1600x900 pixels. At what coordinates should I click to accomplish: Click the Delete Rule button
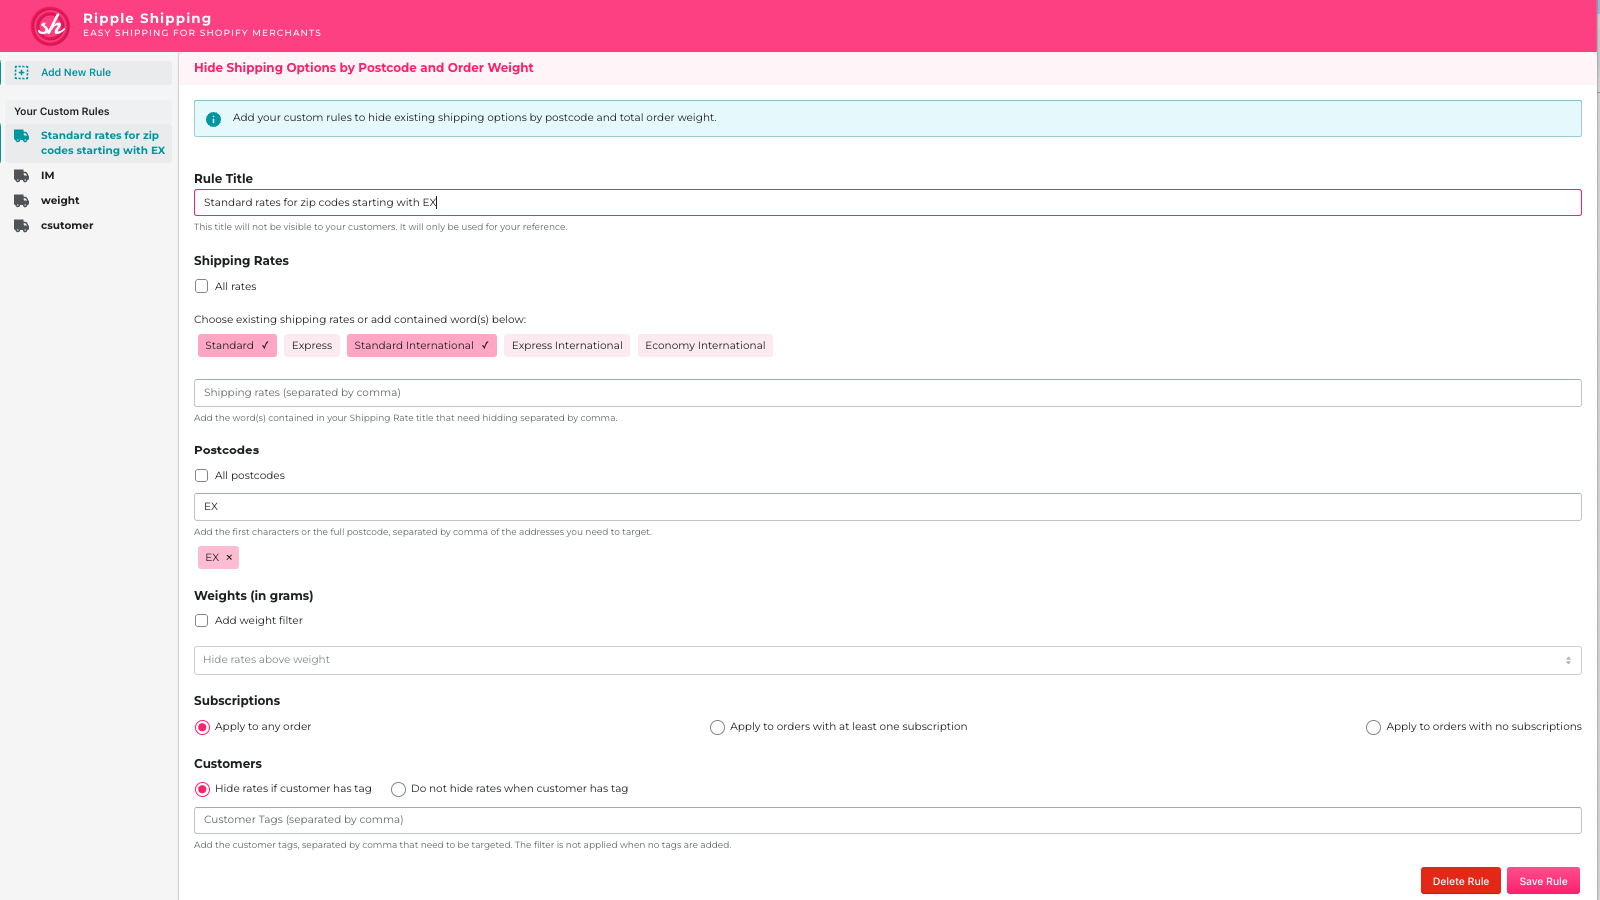1461,881
